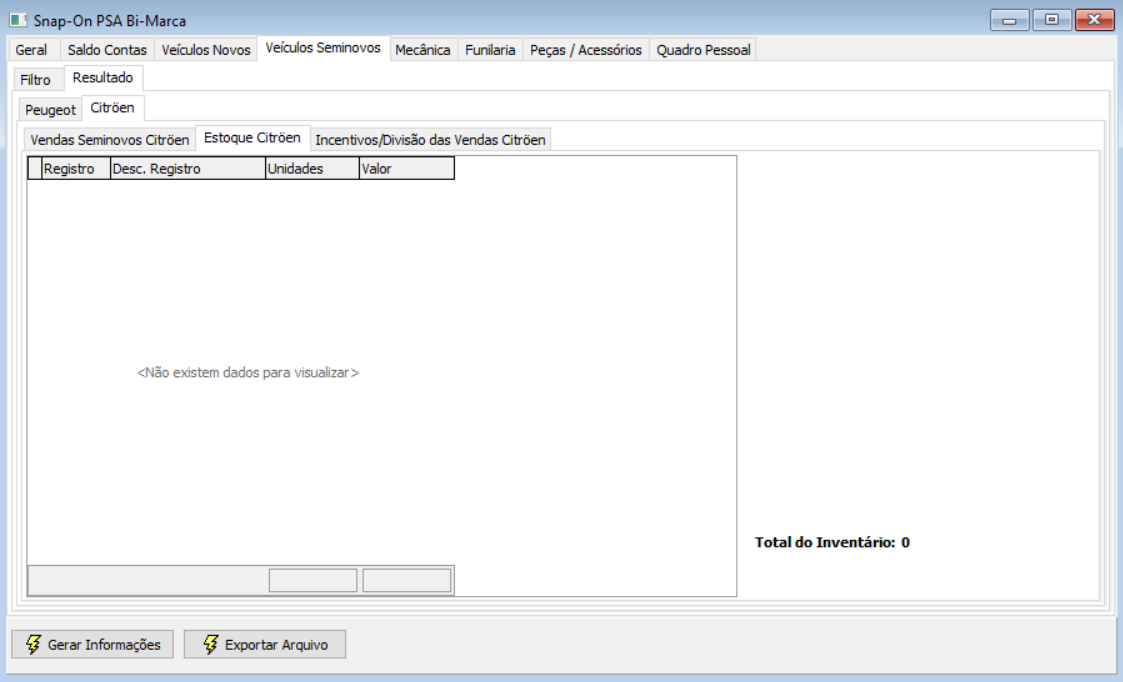The width and height of the screenshot is (1123, 682).
Task: Go to the Mecânica tab
Action: 423,49
